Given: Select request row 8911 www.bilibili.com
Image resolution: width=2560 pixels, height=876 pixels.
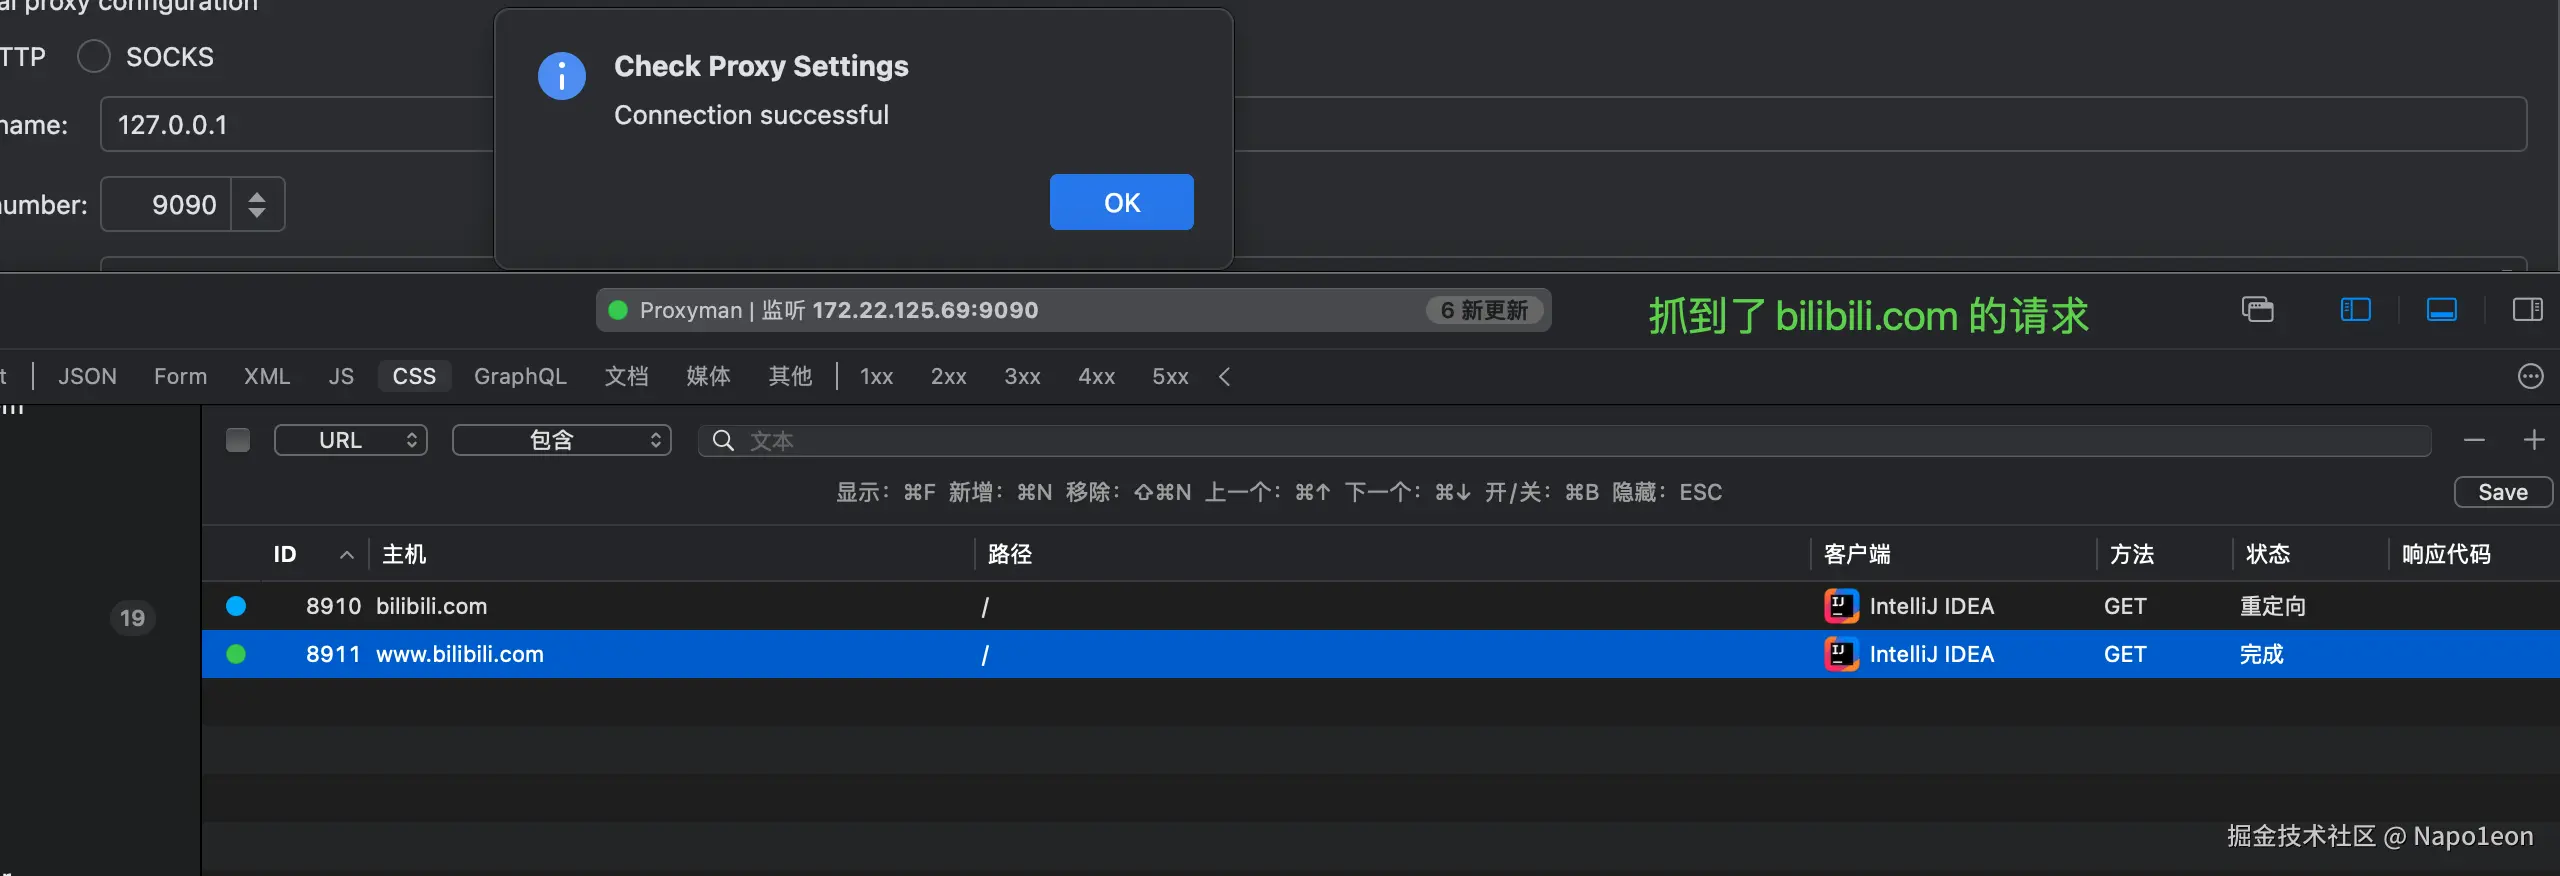Looking at the screenshot, I should 1380,654.
